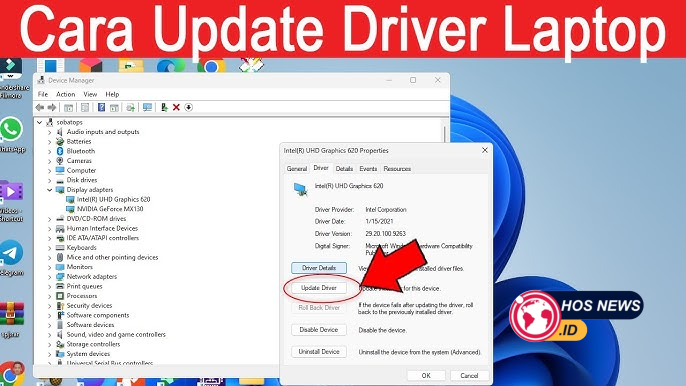Click the download arrow circle toolbar icon

189,107
